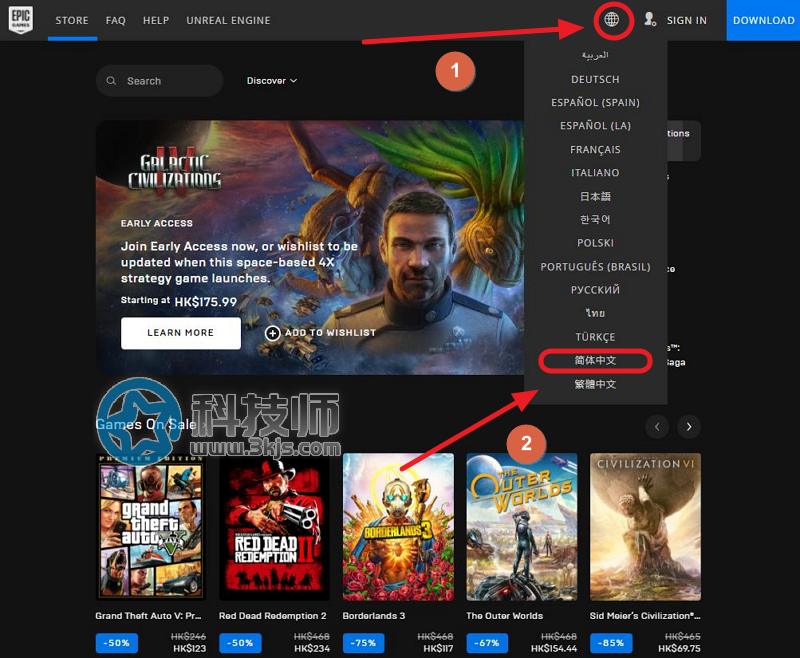Select ITALIANO language
This screenshot has height=658, width=800.
595,172
